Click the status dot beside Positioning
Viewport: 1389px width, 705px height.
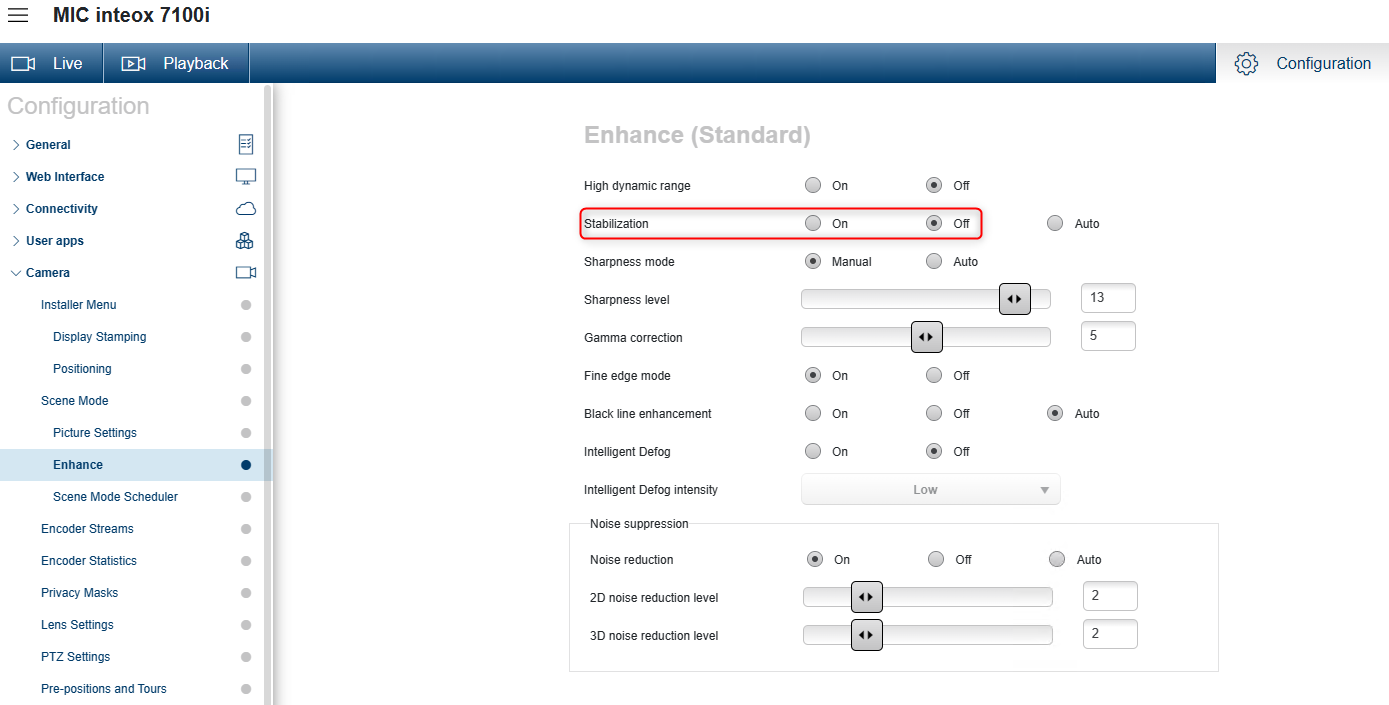(246, 369)
